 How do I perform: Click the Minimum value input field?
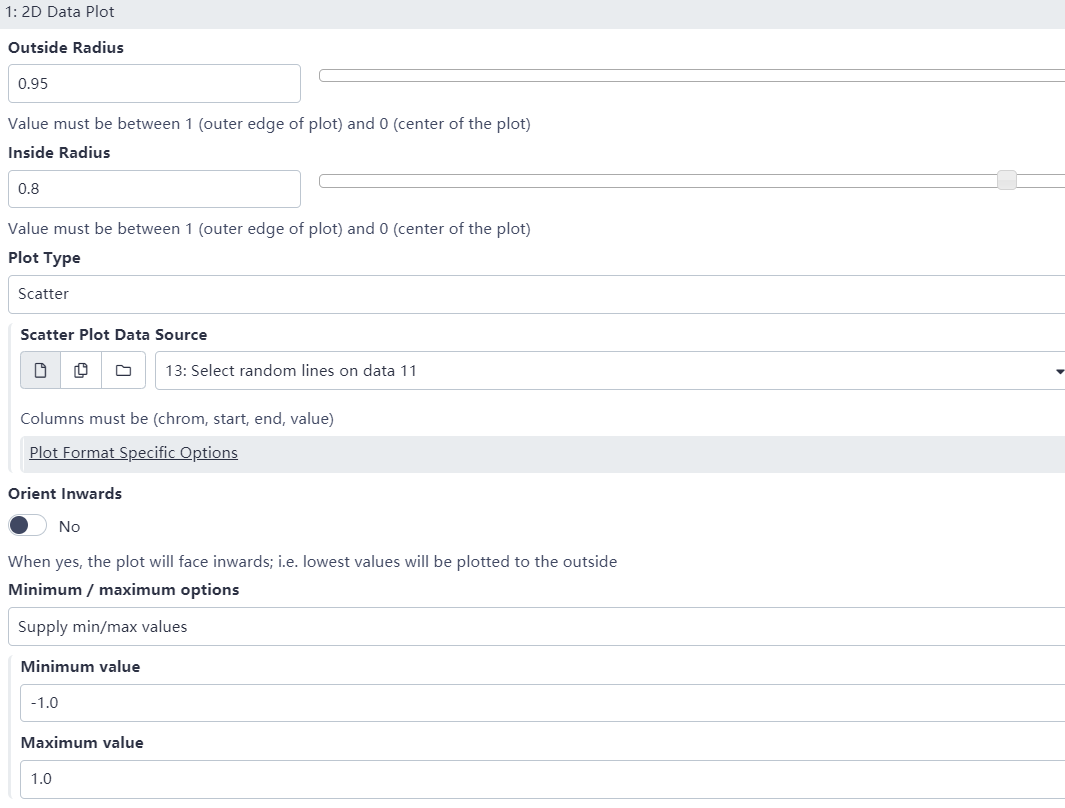[x=540, y=703]
